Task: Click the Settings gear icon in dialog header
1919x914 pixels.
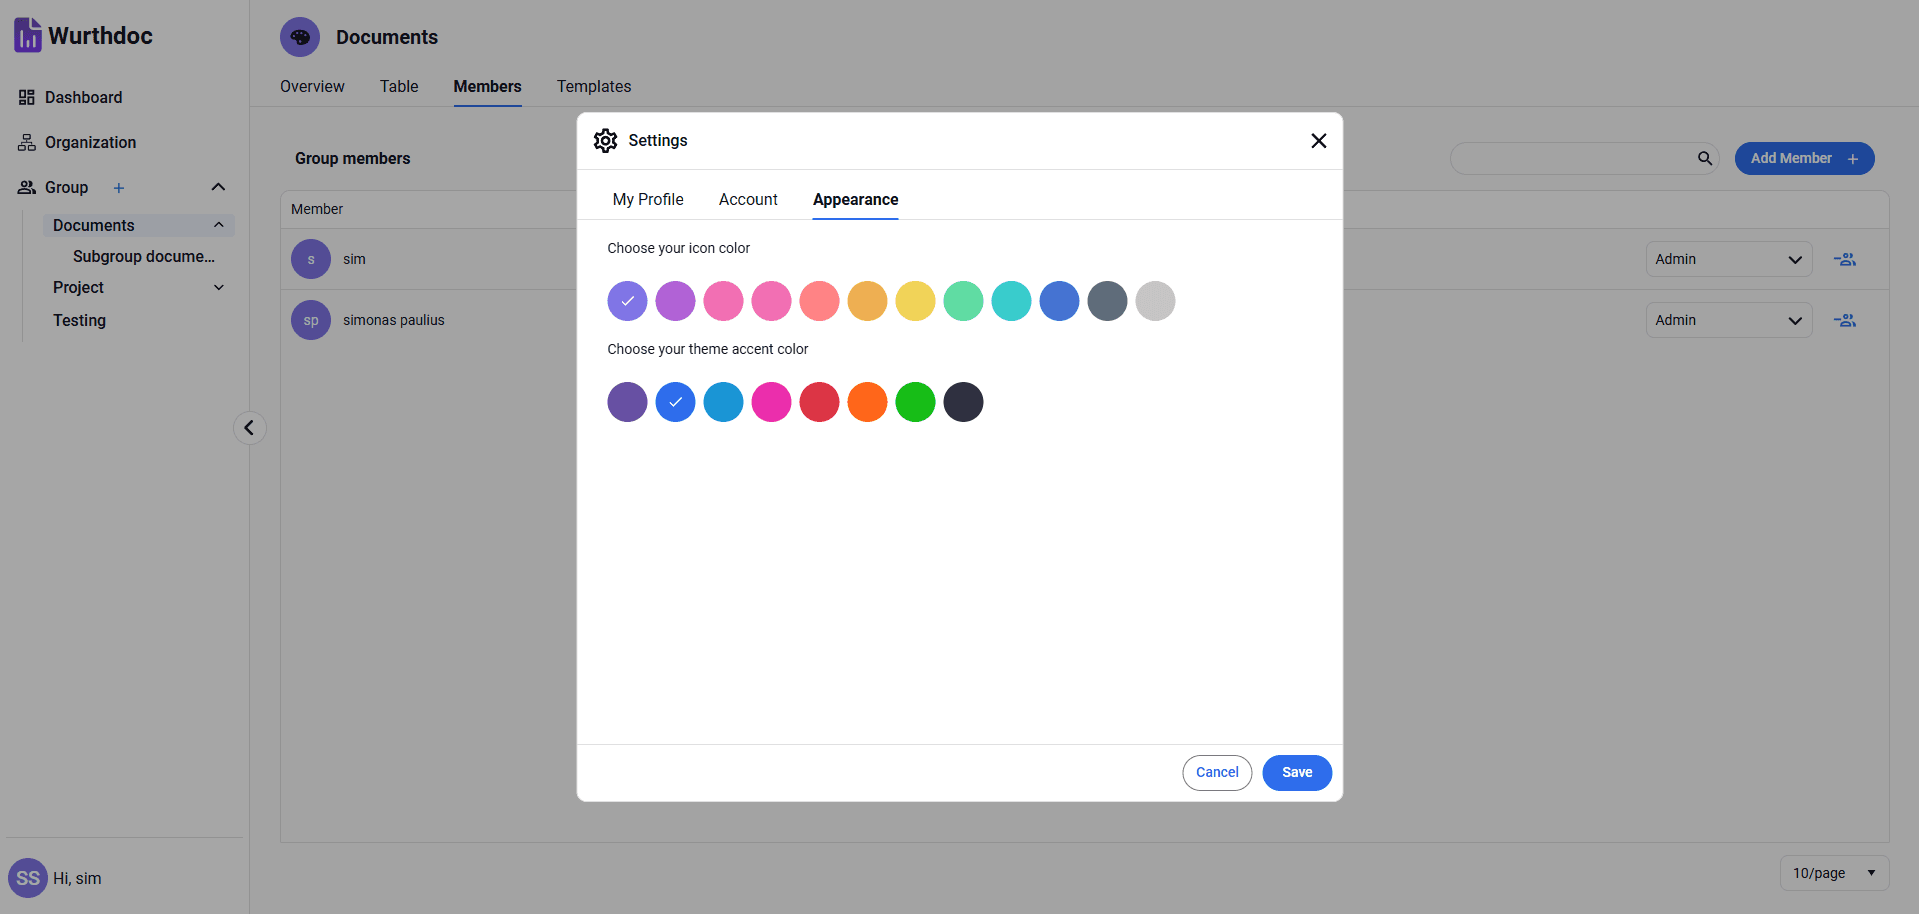Action: click(605, 141)
